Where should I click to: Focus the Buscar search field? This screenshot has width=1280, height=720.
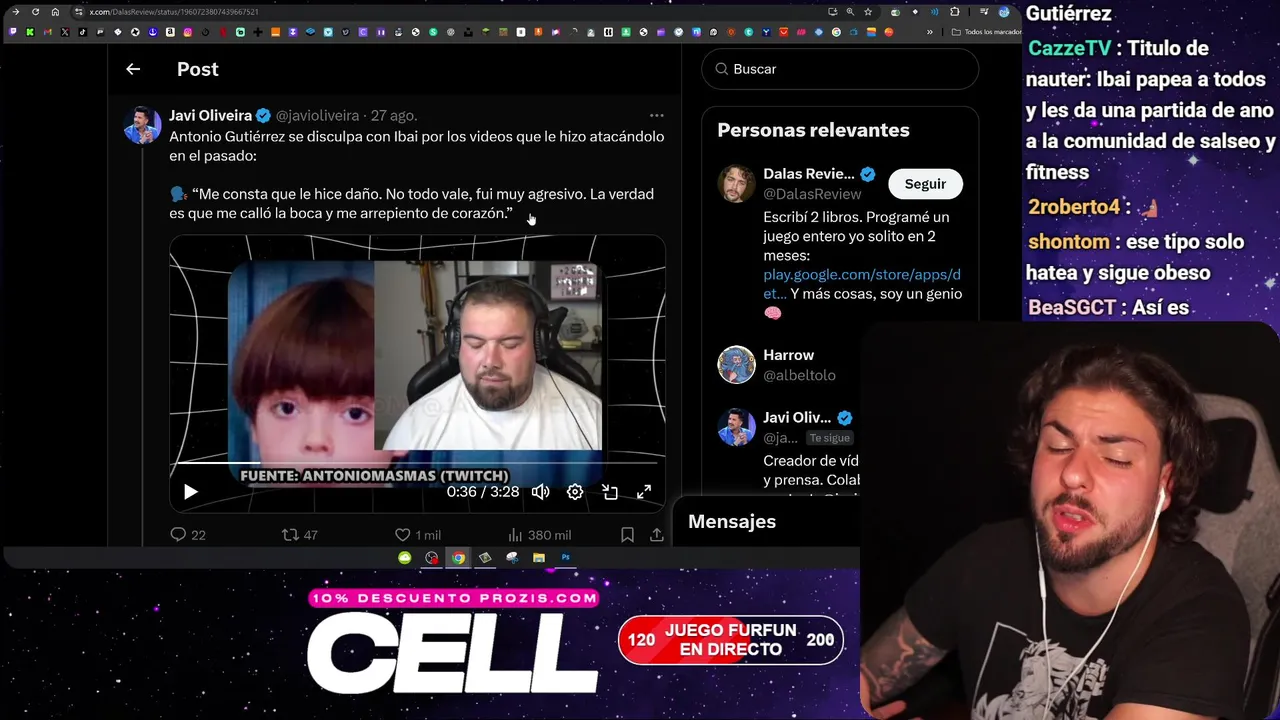coord(840,69)
